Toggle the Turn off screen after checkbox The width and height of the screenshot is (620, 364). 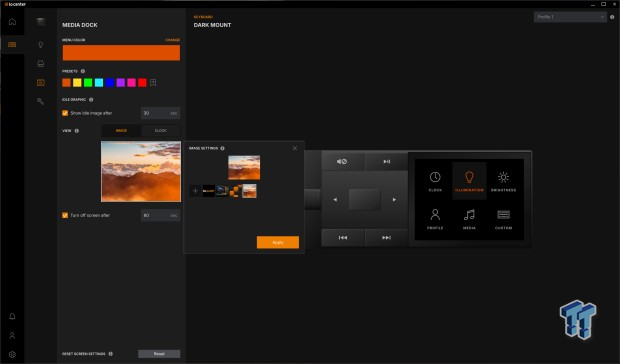(x=65, y=215)
